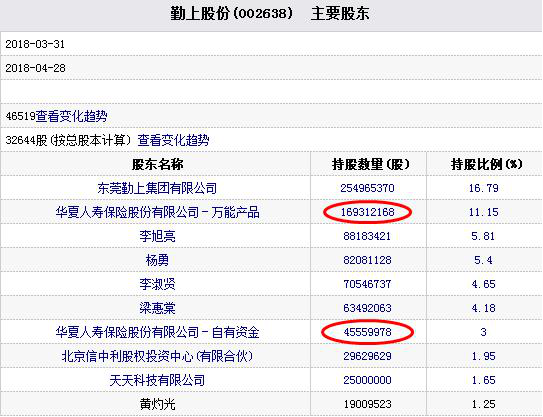
Task: Click the 持股数量(股) column header
Action: tap(371, 164)
